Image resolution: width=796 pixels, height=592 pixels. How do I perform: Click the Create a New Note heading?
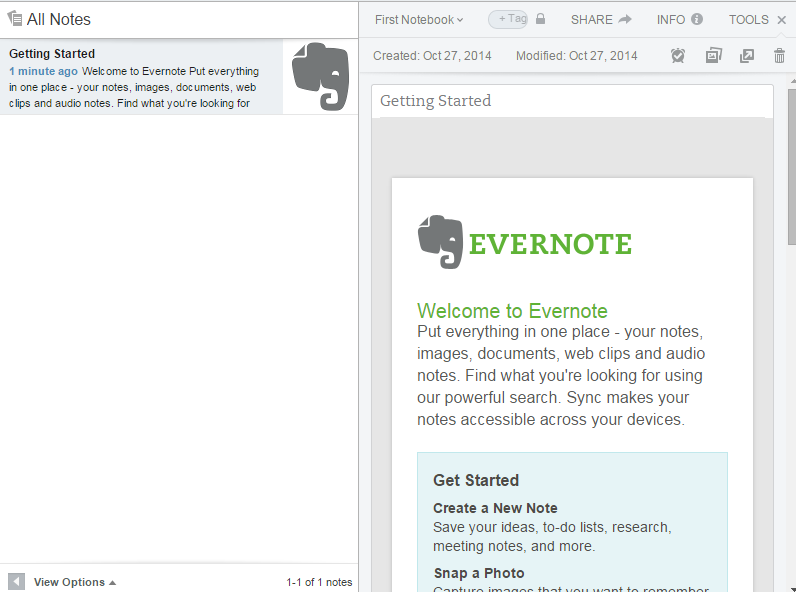(495, 508)
